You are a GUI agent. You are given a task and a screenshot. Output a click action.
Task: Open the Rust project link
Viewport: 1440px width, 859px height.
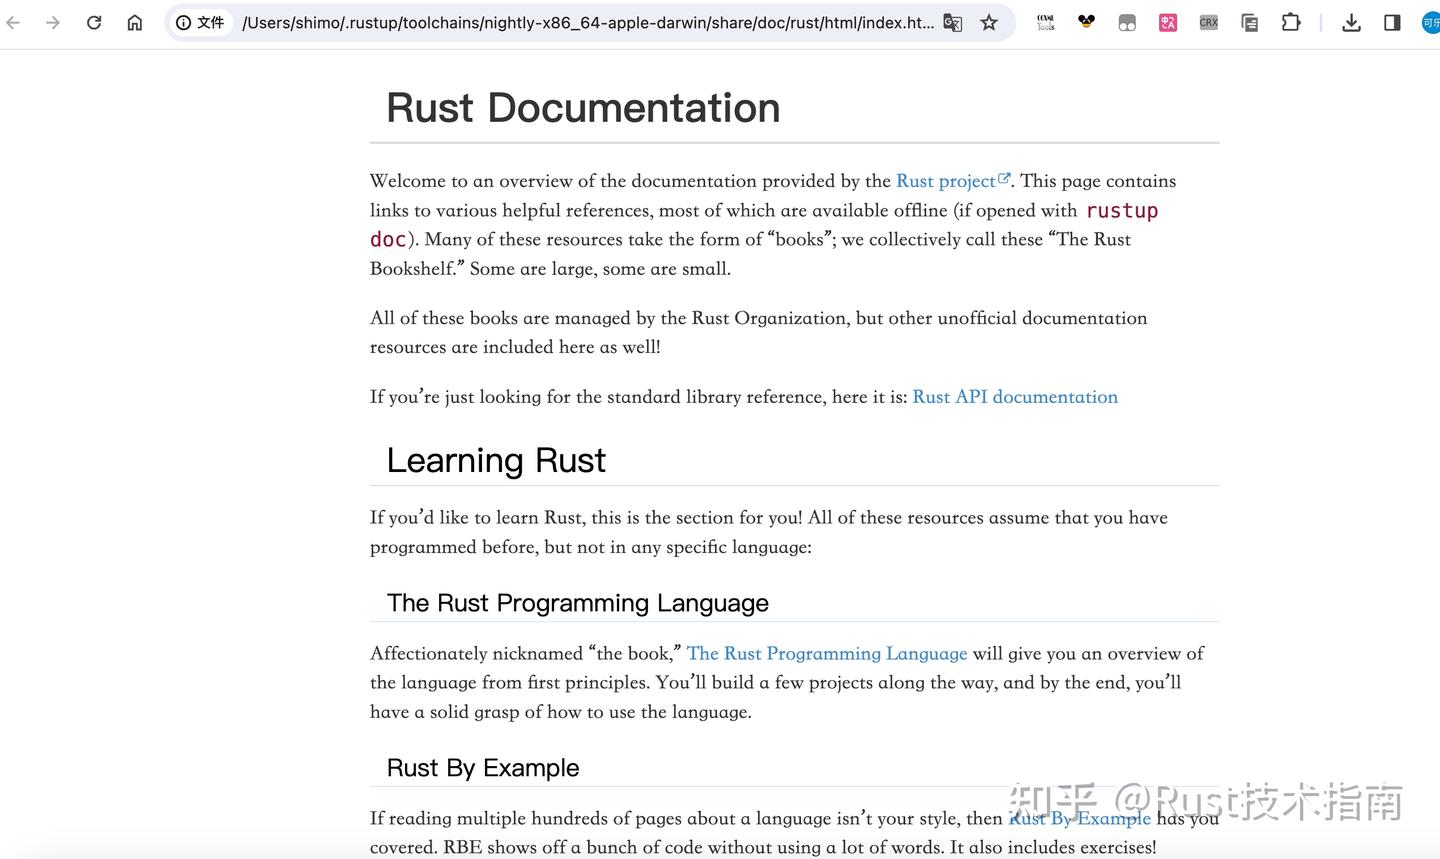946,181
